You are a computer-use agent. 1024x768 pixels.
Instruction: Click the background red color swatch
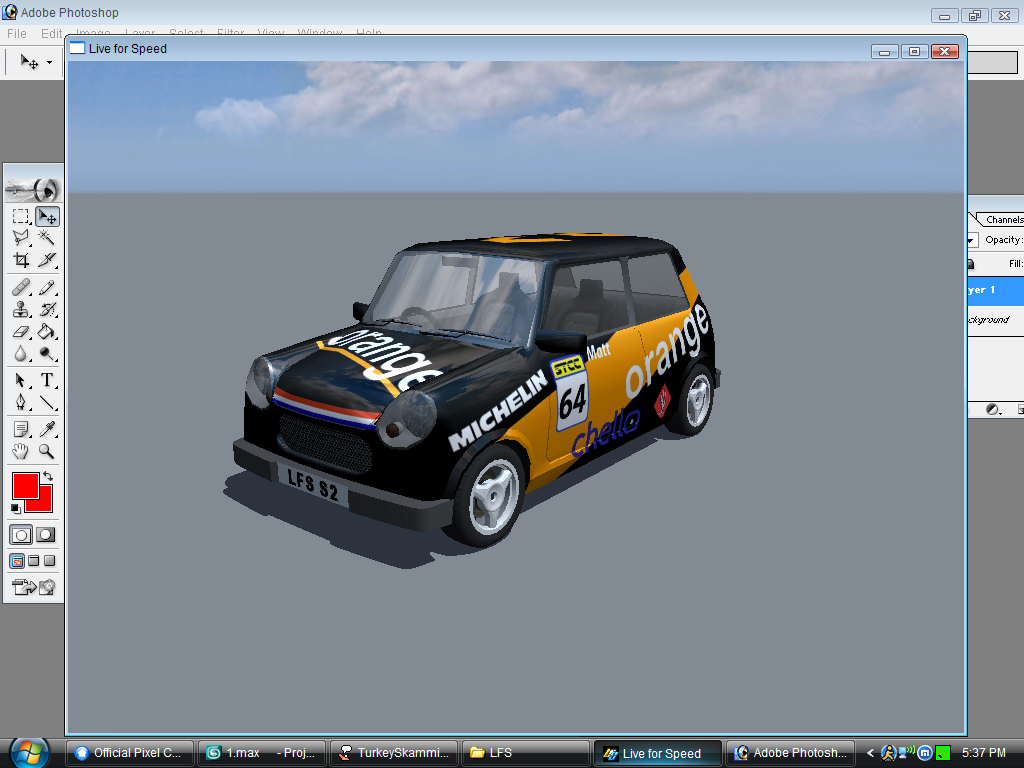(x=44, y=504)
